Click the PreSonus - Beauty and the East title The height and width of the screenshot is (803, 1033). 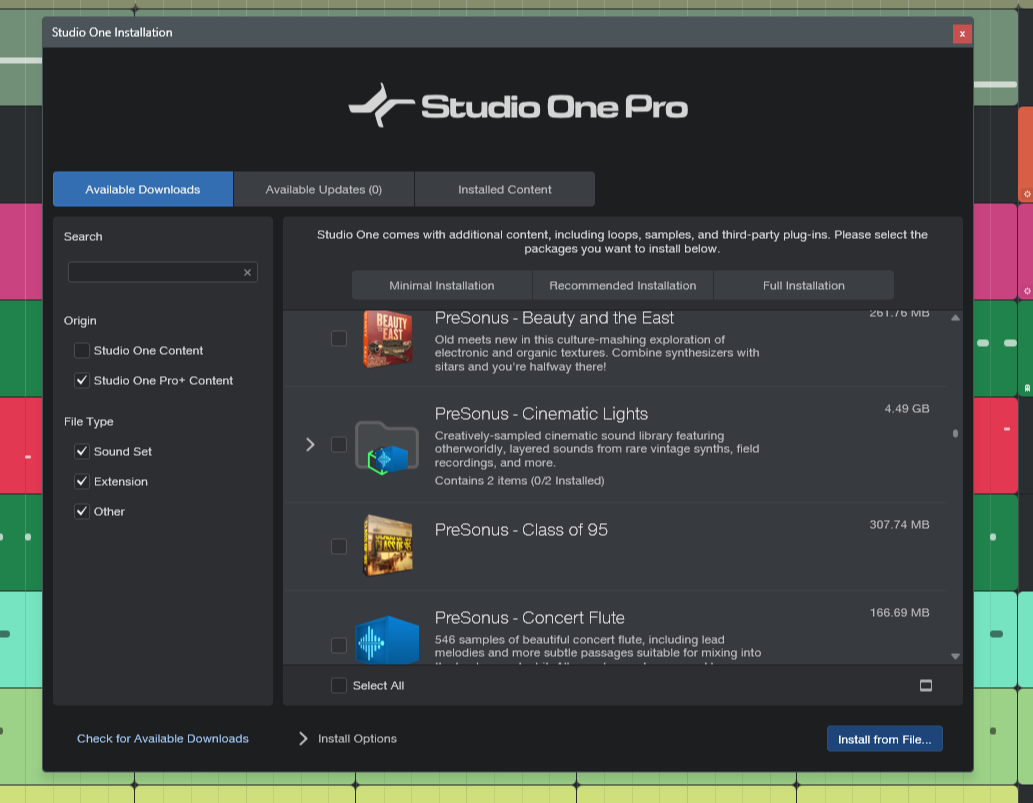(x=554, y=318)
